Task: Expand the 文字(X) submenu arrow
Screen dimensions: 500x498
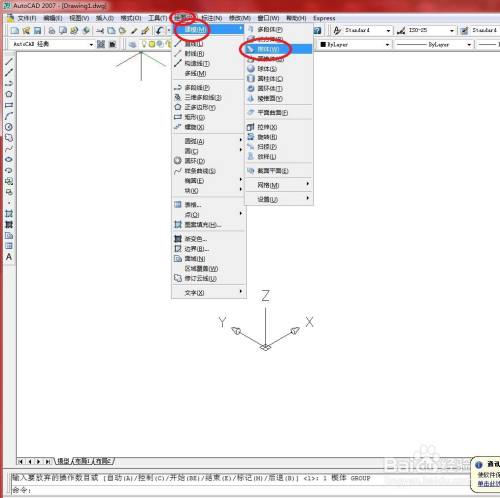Action: pos(241,292)
